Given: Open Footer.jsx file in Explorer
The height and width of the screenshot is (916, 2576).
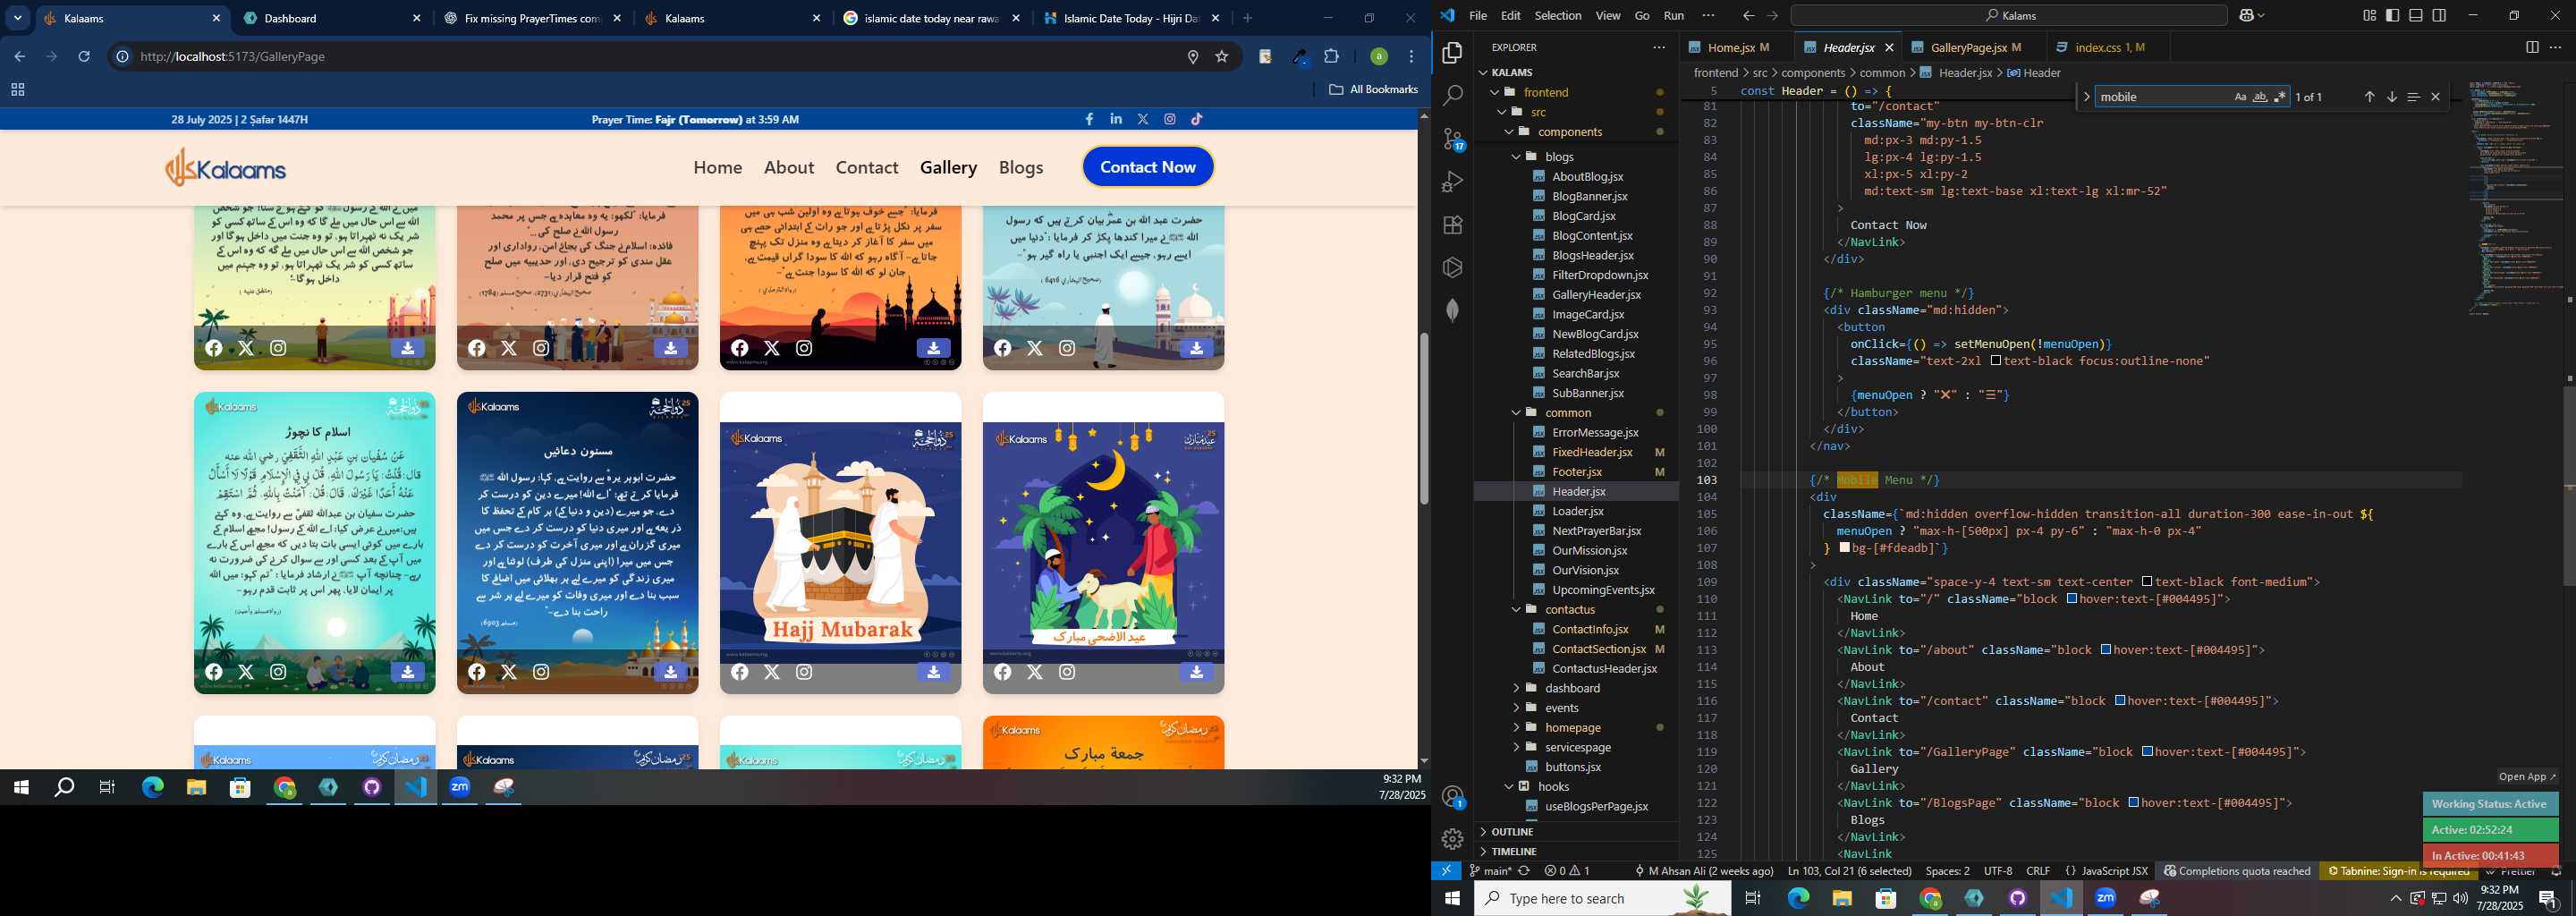Looking at the screenshot, I should tap(1577, 472).
